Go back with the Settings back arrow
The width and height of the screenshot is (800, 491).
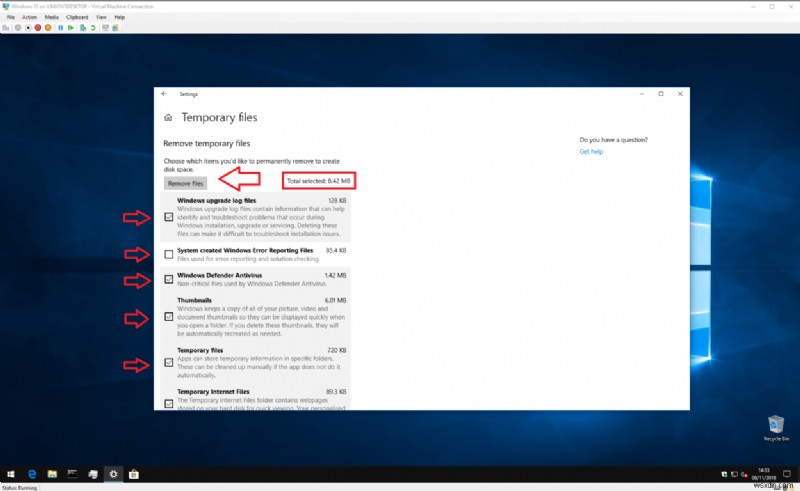coord(164,94)
